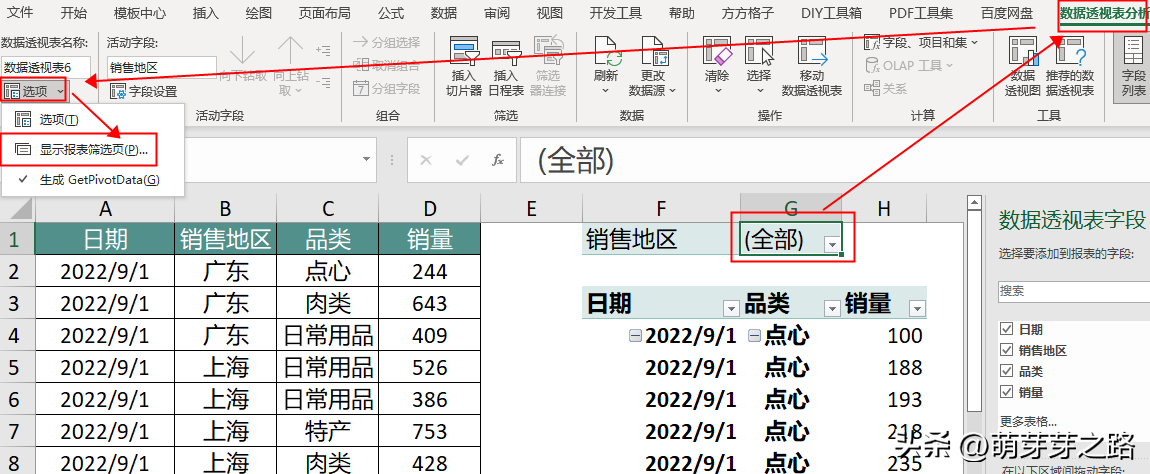Click the Insert Slicer icon
This screenshot has height=474, width=1150.
point(464,51)
